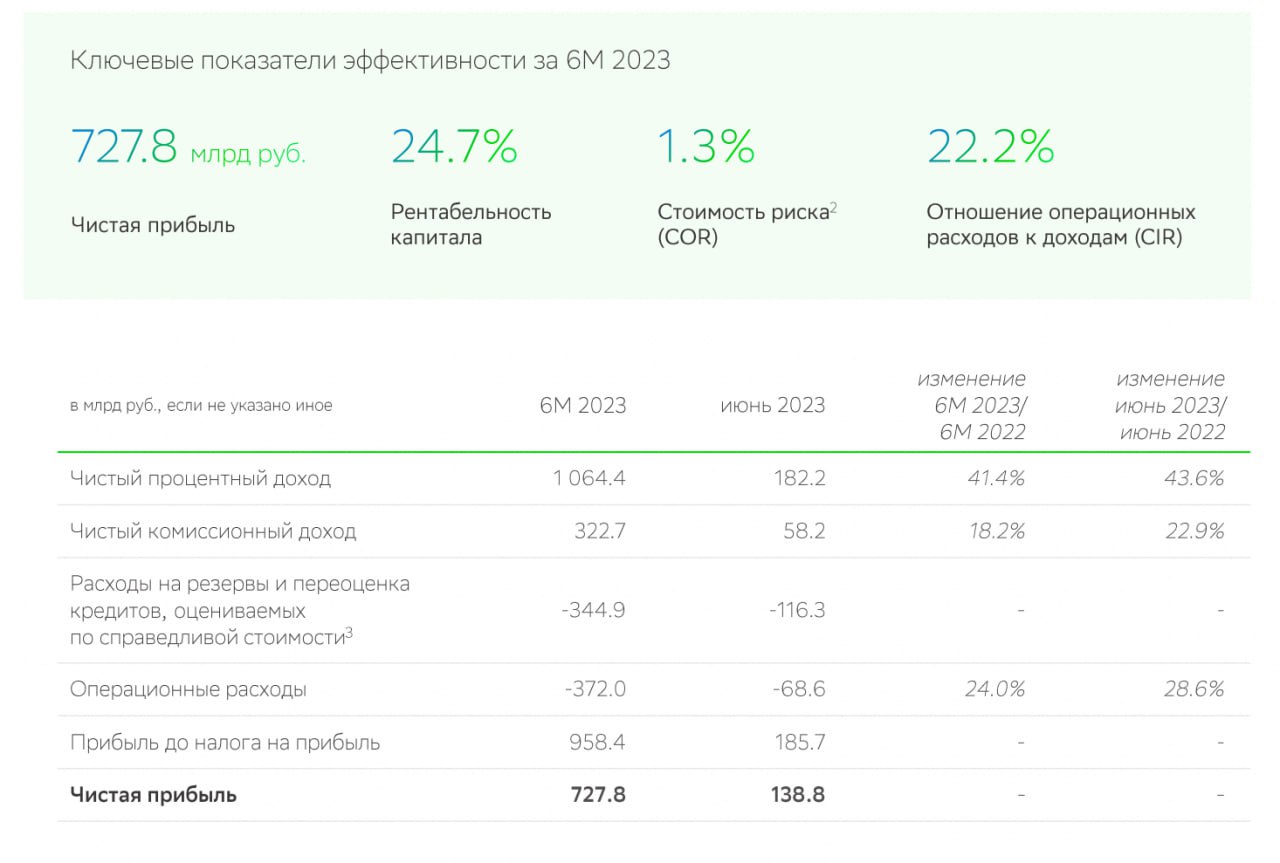Click the 'Стоимость риска (COR)' label
The image size is (1280, 863).
pyautogui.click(x=747, y=225)
